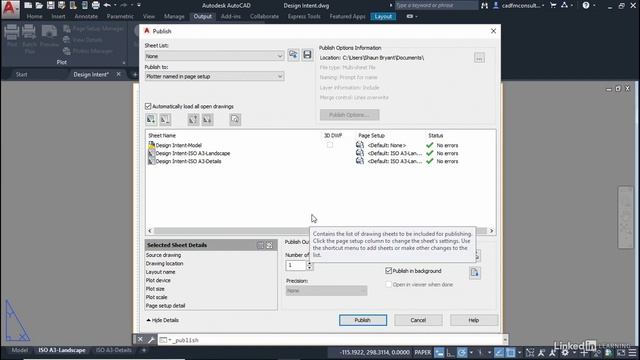640x360 pixels.
Task: Switch to the Layout contextual ribbon tab
Action: (x=383, y=16)
